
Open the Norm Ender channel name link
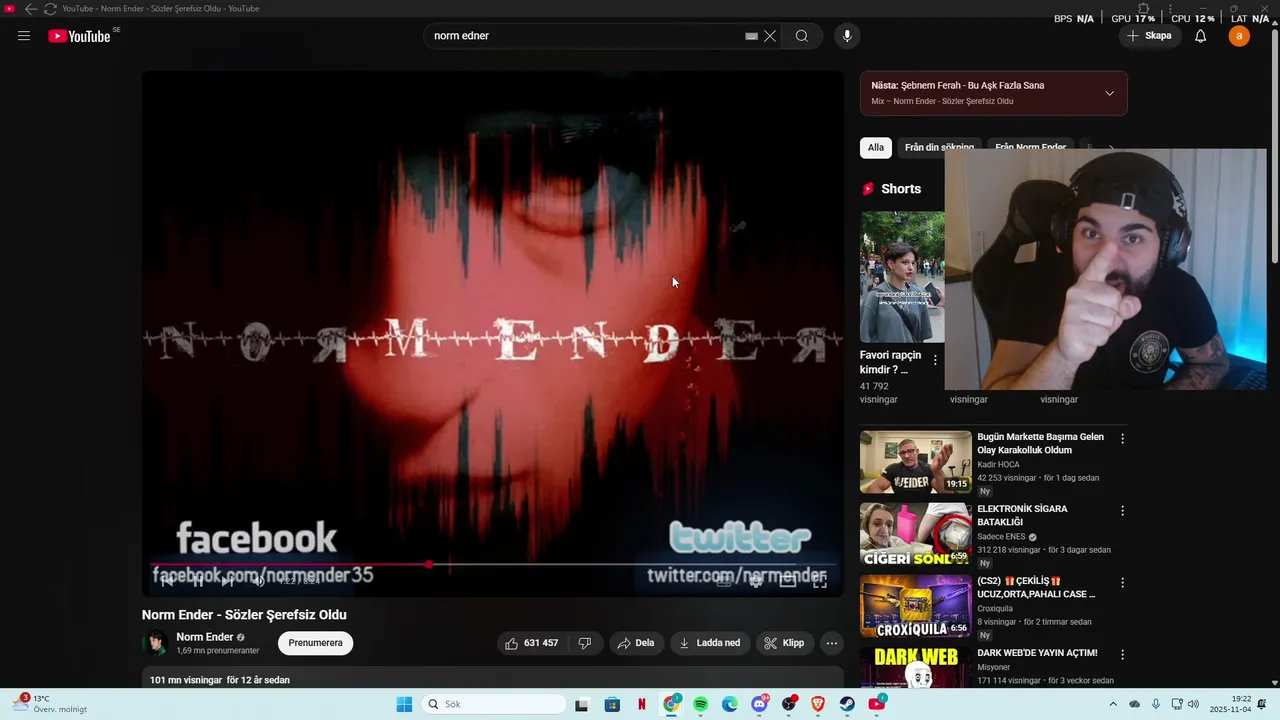coord(205,637)
